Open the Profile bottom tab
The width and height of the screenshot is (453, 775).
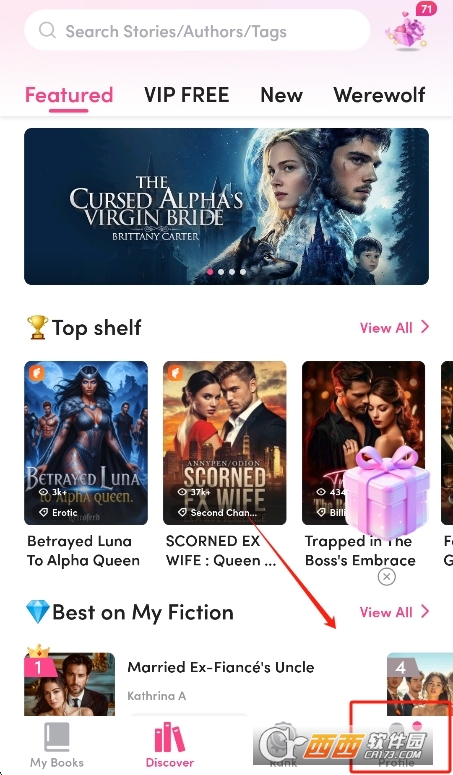(396, 745)
